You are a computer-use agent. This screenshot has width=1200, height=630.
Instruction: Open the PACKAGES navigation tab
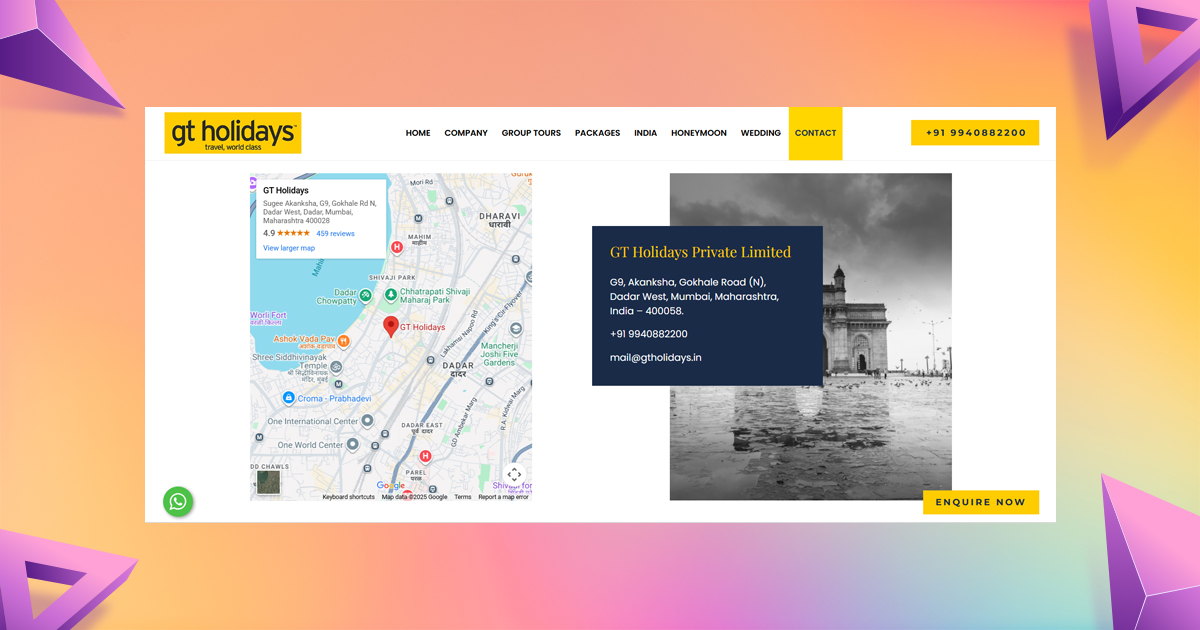tap(597, 132)
